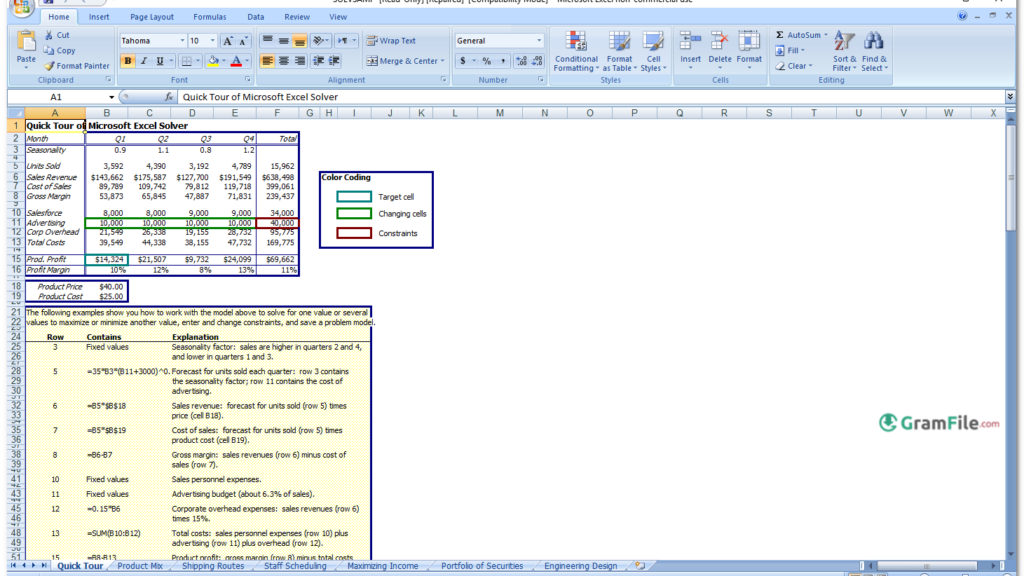Switch to the Data ribbon tab
The image size is (1024, 576).
(x=255, y=16)
